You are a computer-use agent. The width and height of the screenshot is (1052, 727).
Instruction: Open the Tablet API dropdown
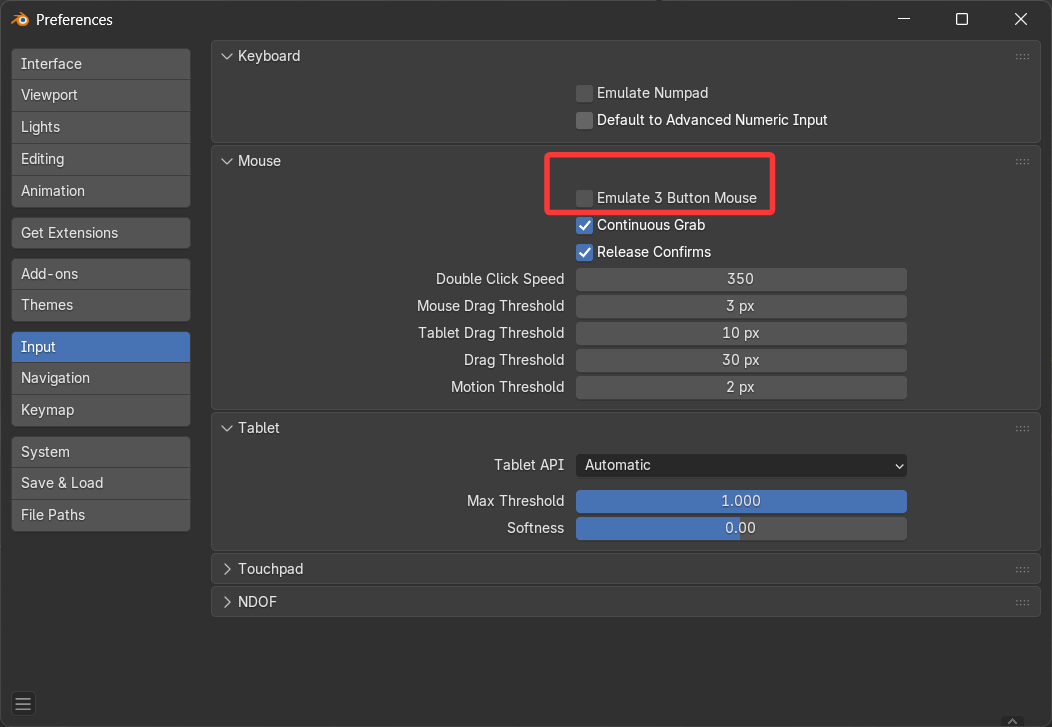(x=741, y=465)
